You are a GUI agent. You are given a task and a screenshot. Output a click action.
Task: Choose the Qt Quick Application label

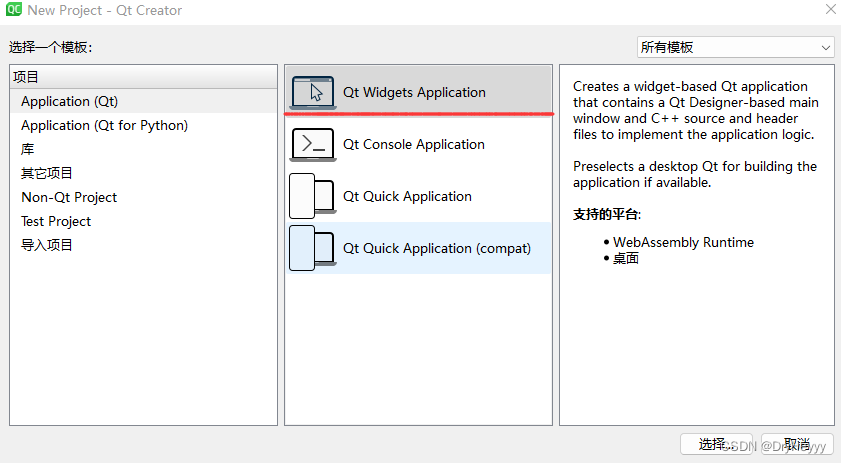(407, 196)
